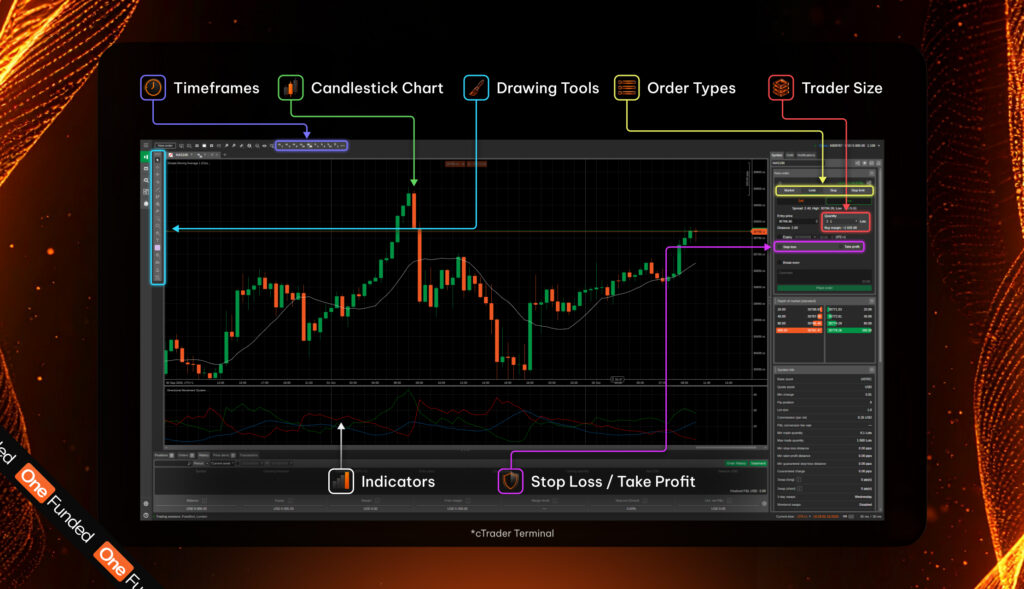Open the cTrader hamburger main menu
Image resolution: width=1024 pixels, height=589 pixels.
click(146, 146)
